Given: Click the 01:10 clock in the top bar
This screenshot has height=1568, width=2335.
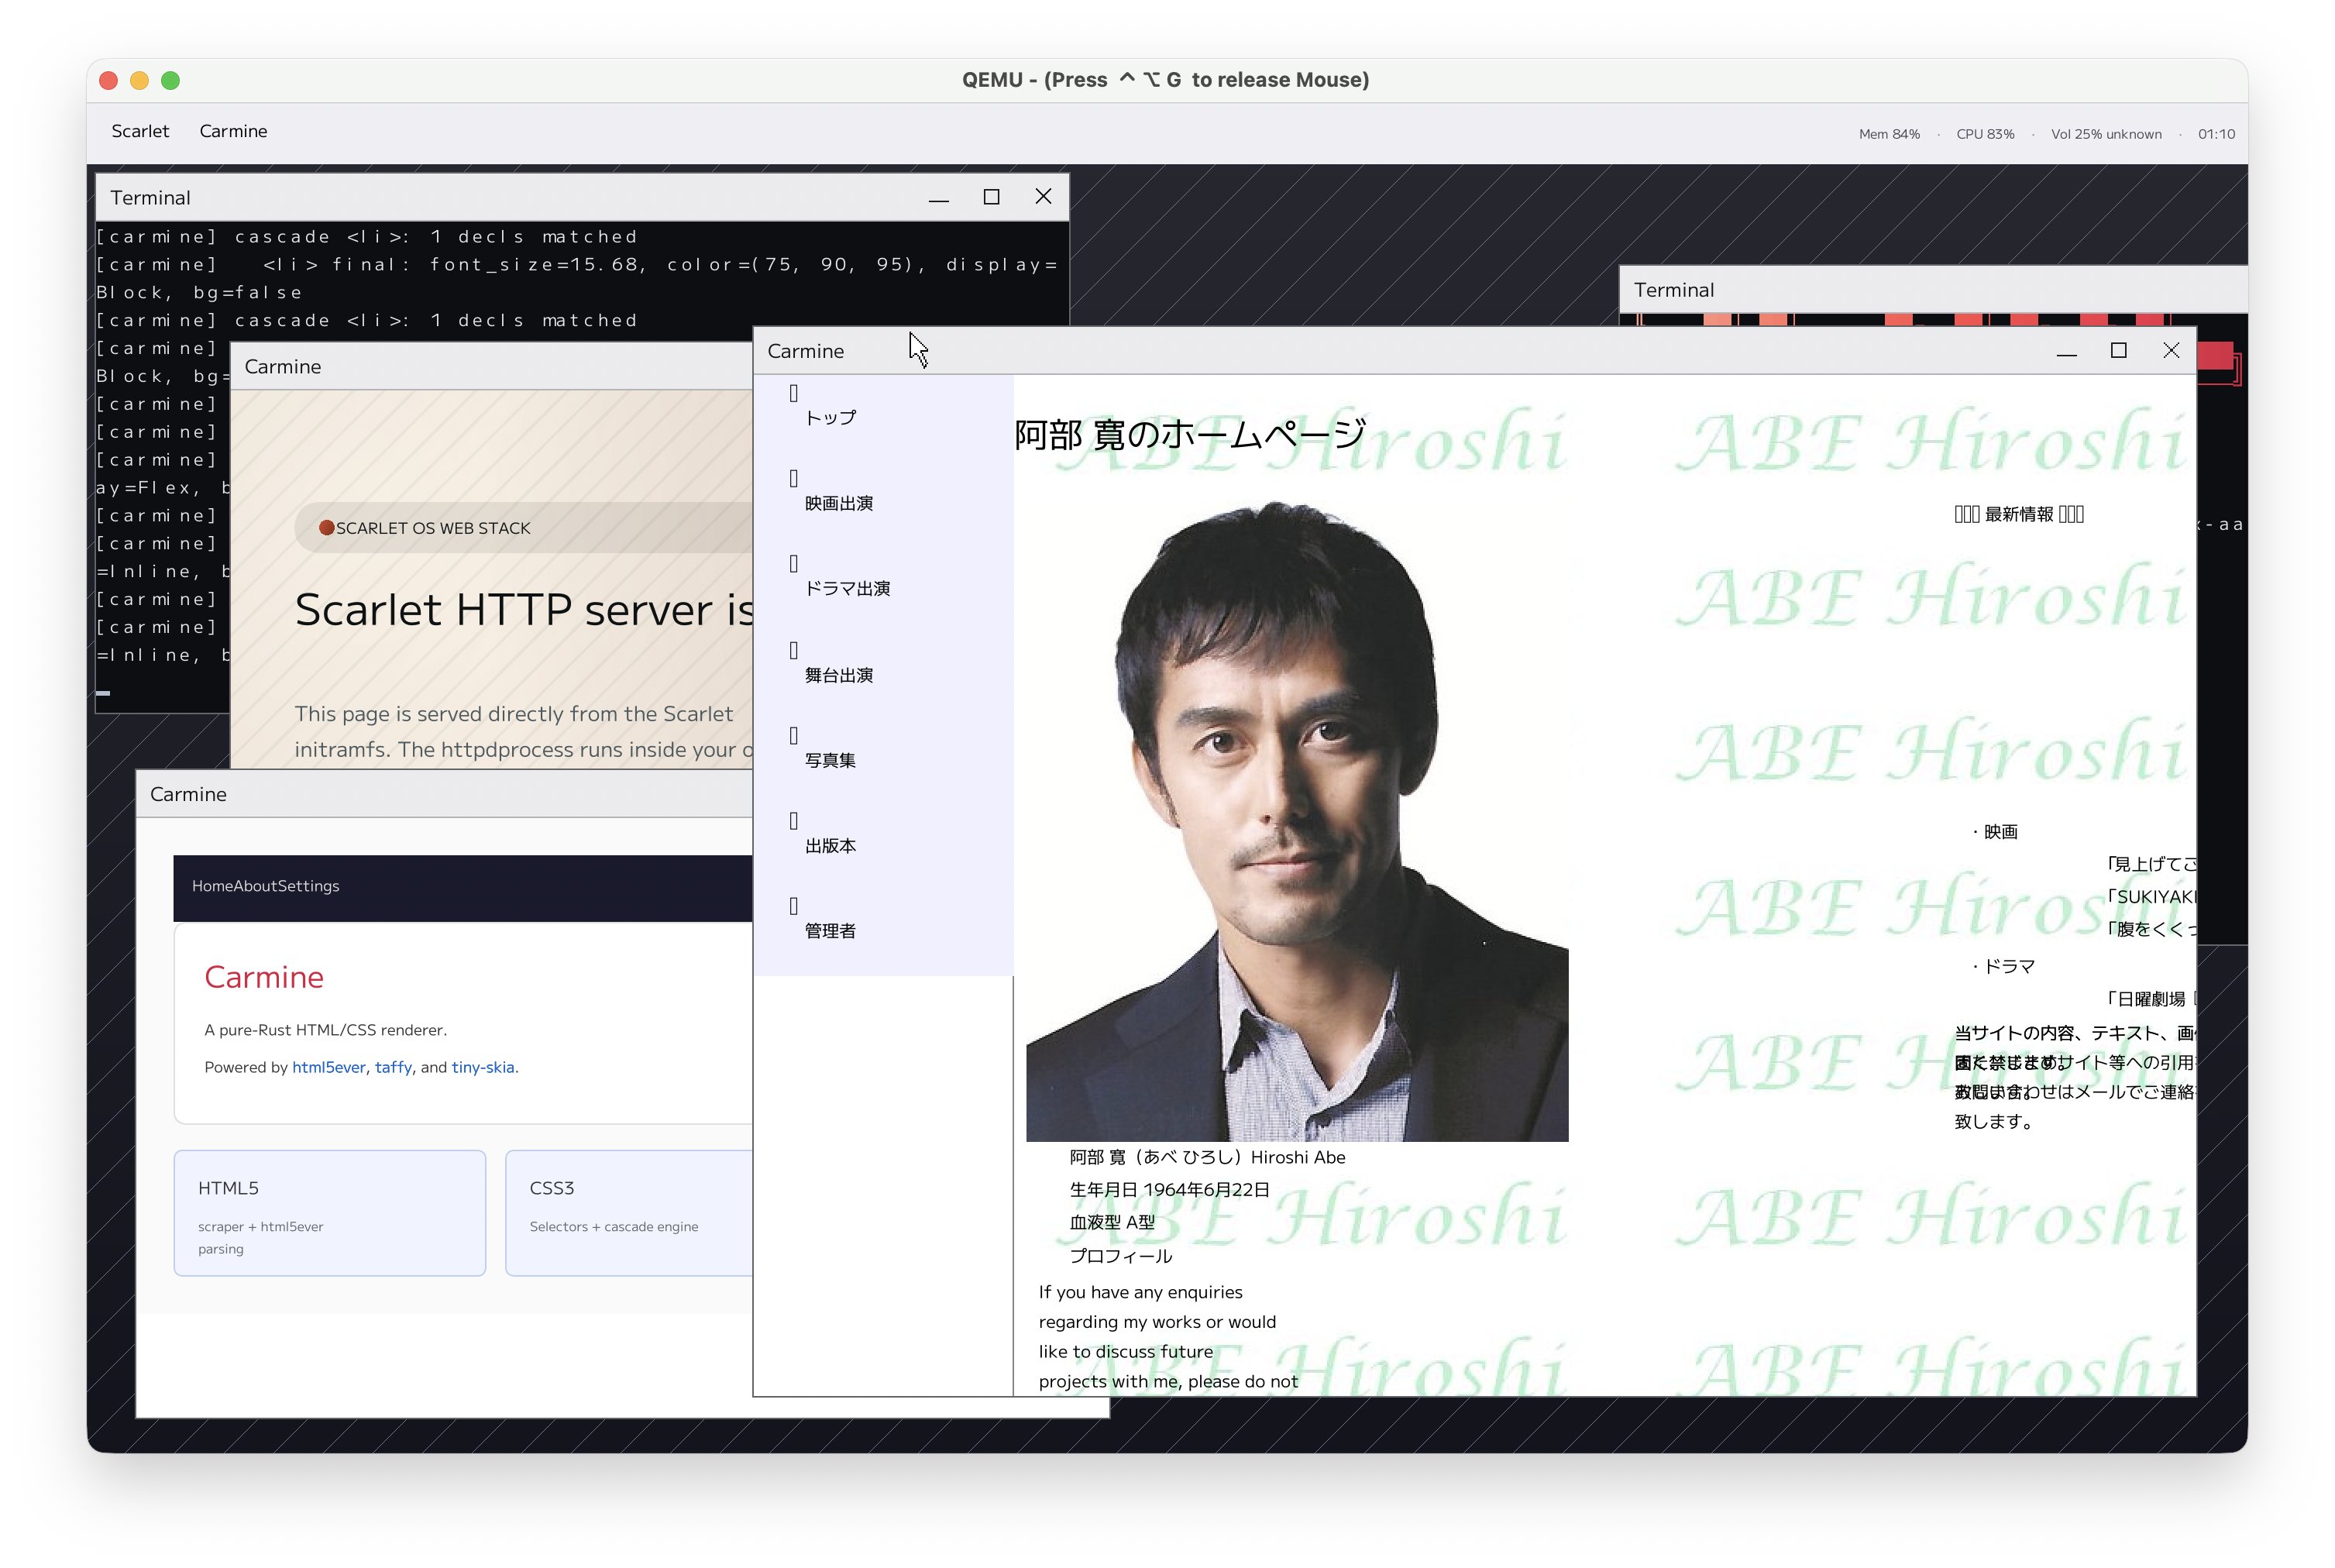Looking at the screenshot, I should coord(2216,134).
